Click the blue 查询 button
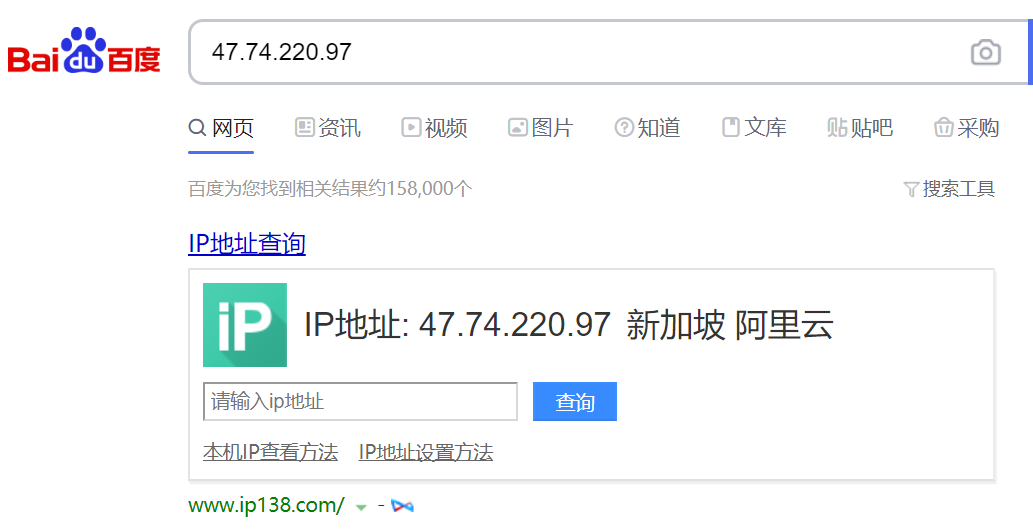The width and height of the screenshot is (1033, 529). pyautogui.click(x=575, y=401)
